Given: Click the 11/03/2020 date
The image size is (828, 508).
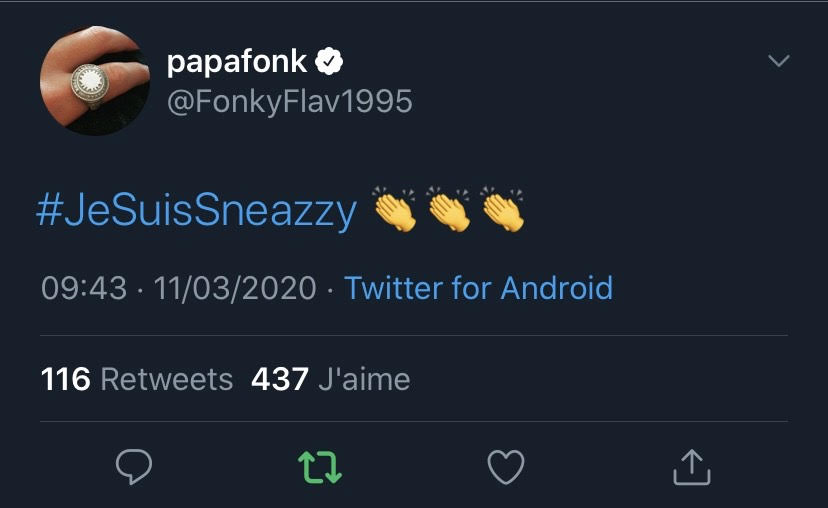Looking at the screenshot, I should click(235, 289).
